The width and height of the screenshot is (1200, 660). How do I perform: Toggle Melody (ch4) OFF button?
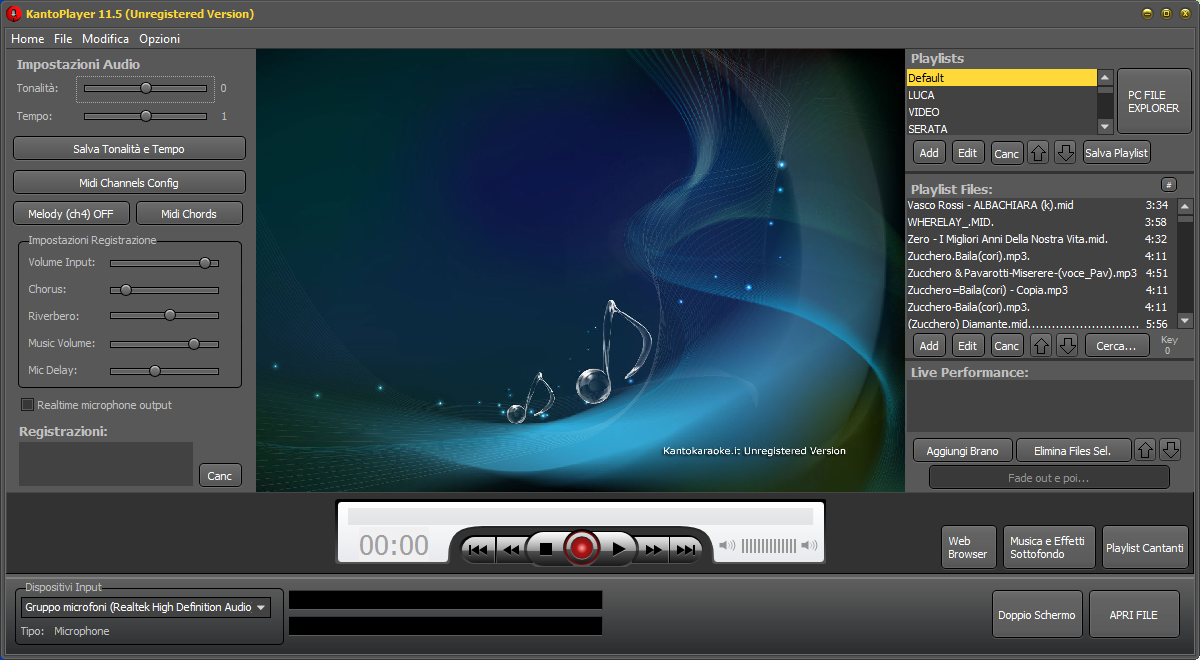tap(70, 213)
